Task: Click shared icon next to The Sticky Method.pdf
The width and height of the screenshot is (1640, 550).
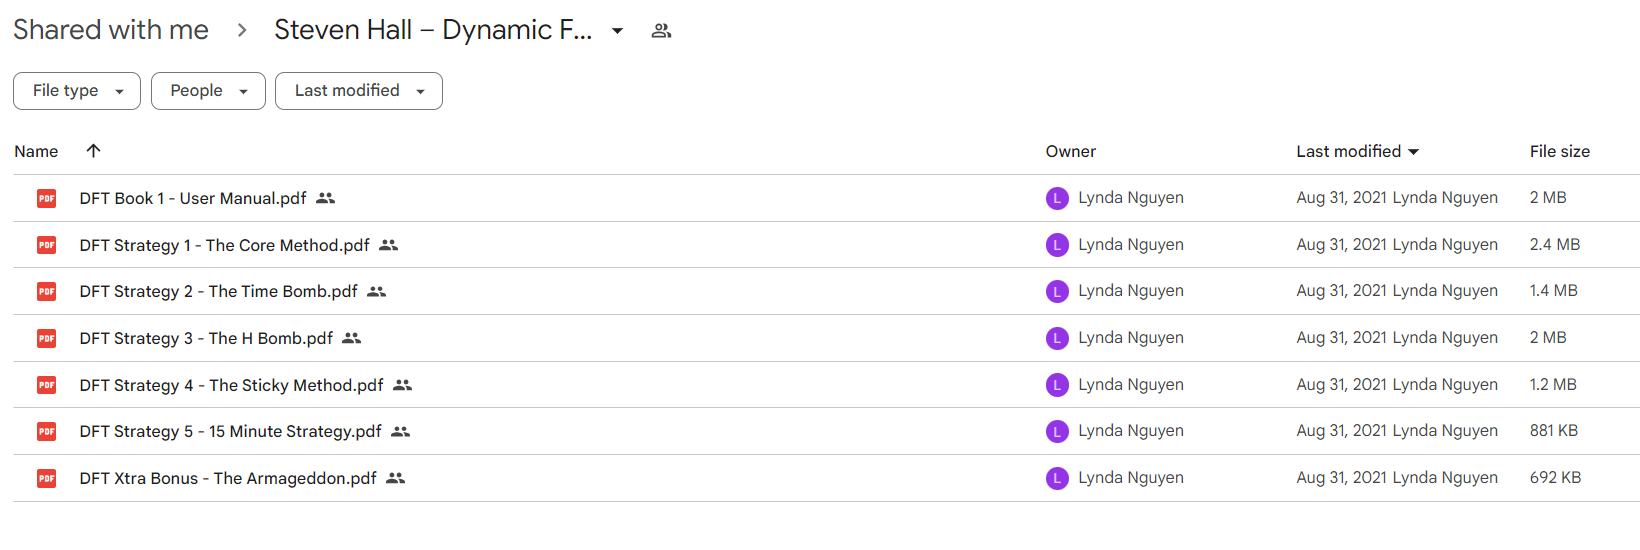Action: (402, 385)
